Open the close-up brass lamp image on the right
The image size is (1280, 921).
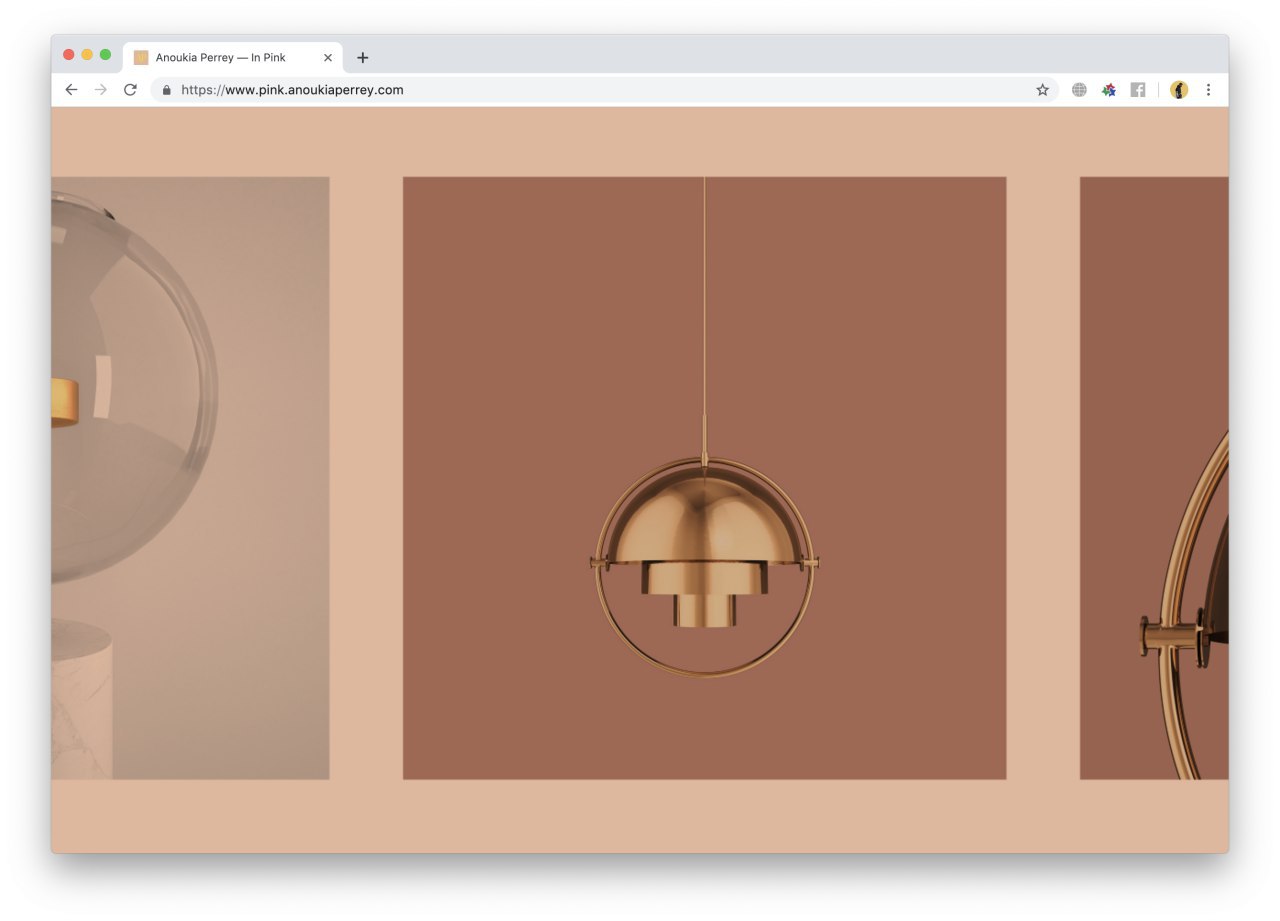pos(1154,478)
